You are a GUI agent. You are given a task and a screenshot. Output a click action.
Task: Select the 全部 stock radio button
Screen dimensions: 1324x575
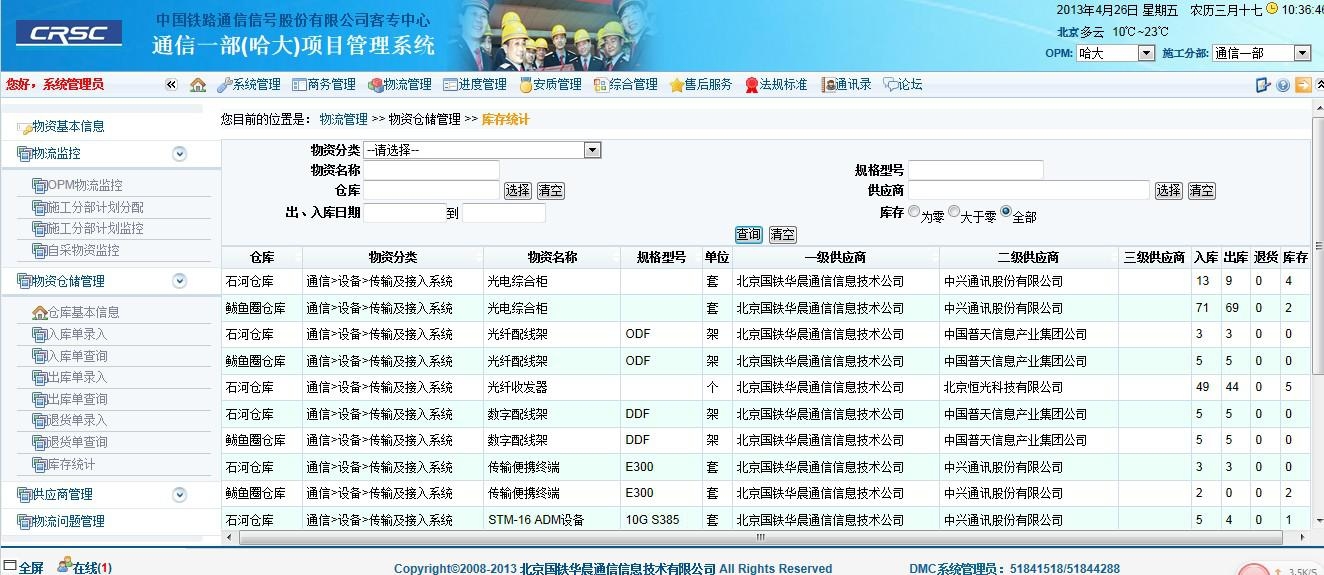(x=1006, y=212)
